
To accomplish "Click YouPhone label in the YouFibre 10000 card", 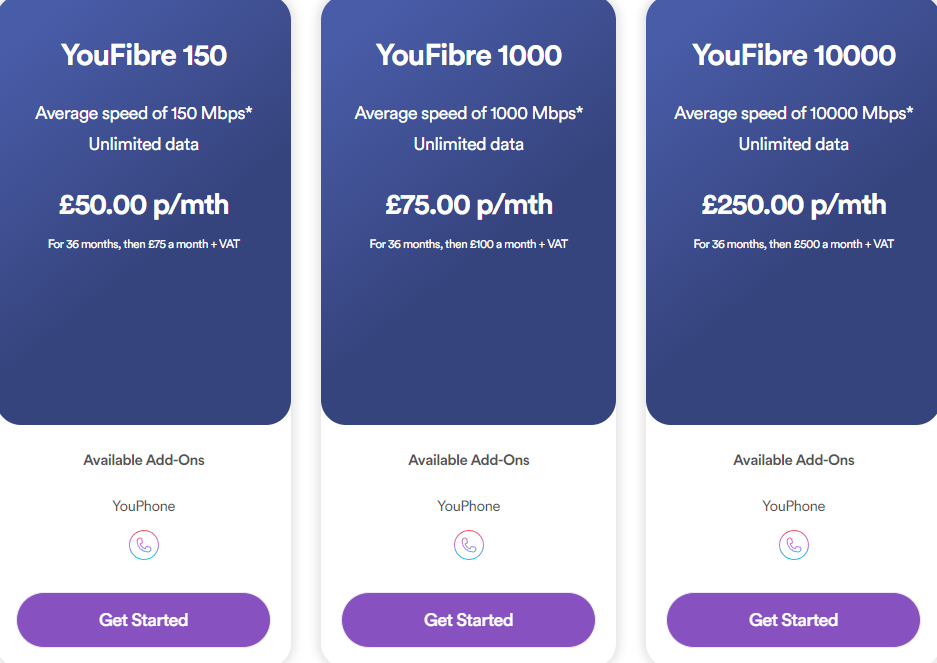I will [794, 506].
